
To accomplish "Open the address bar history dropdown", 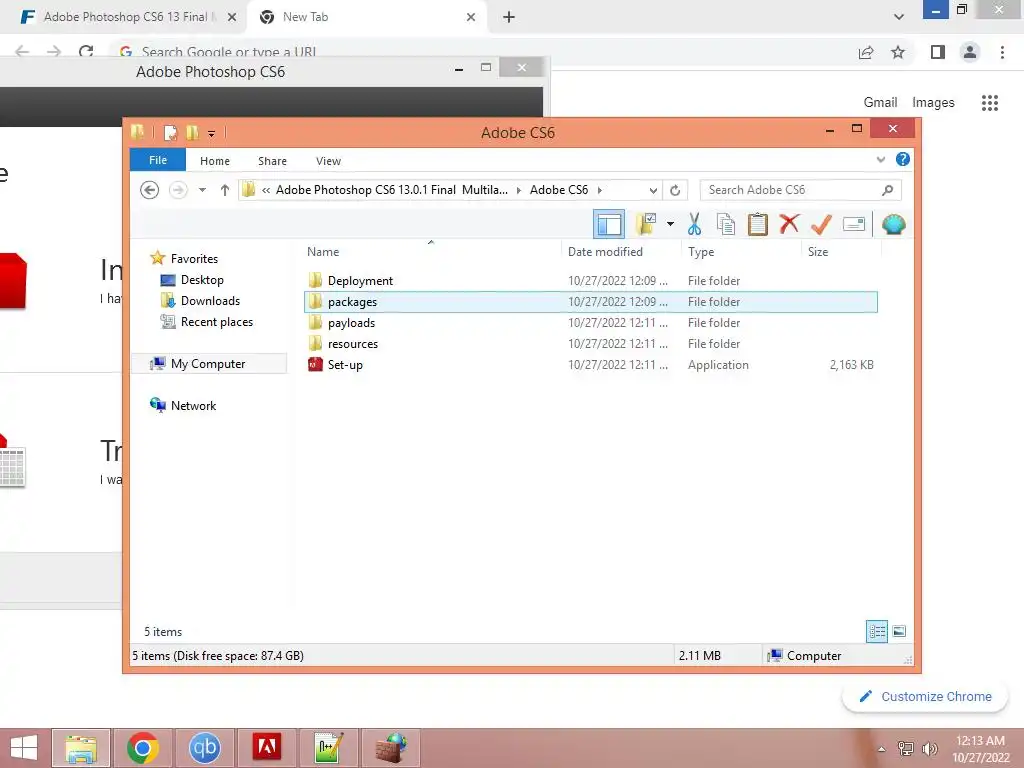I will 653,190.
